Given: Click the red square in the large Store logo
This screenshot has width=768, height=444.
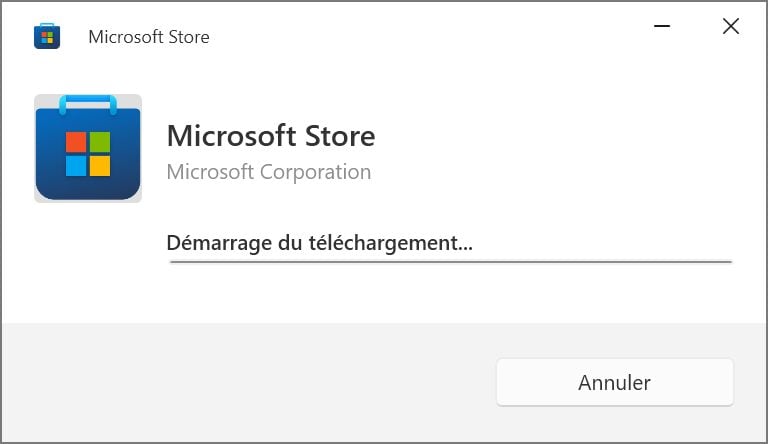Looking at the screenshot, I should 76,142.
